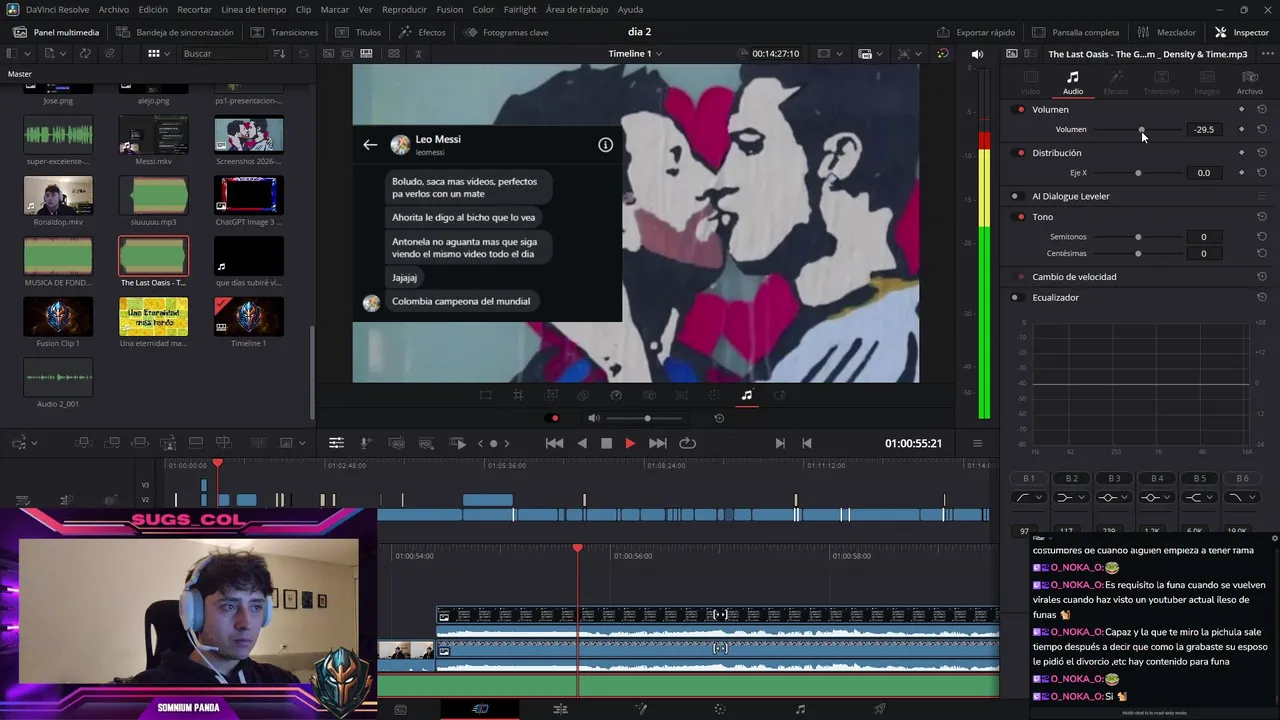This screenshot has height=720, width=1280.
Task: Open the Inspector panel
Action: 1241,32
